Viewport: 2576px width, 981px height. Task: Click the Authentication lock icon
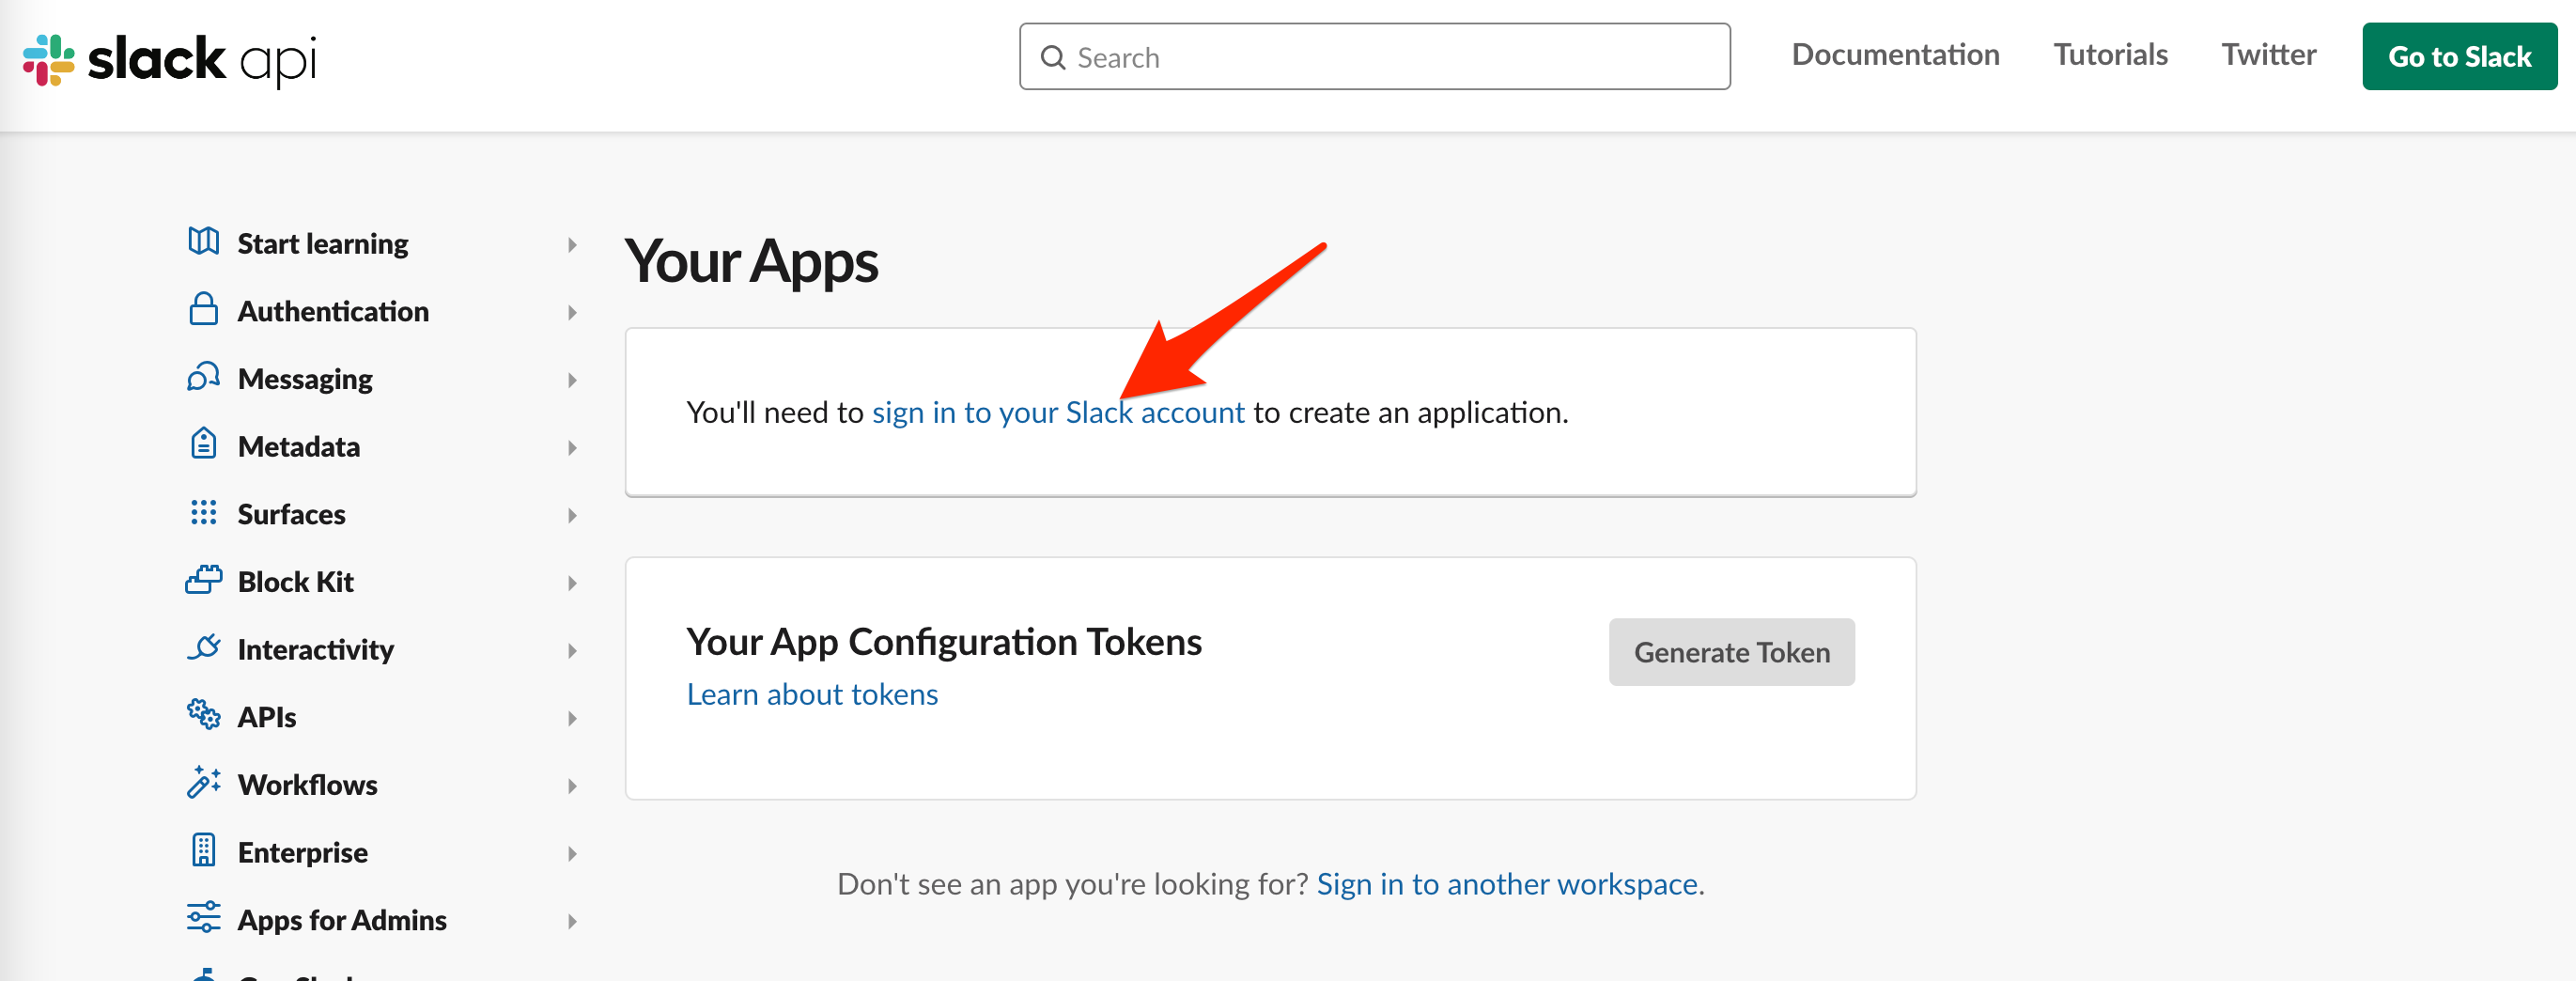point(203,310)
